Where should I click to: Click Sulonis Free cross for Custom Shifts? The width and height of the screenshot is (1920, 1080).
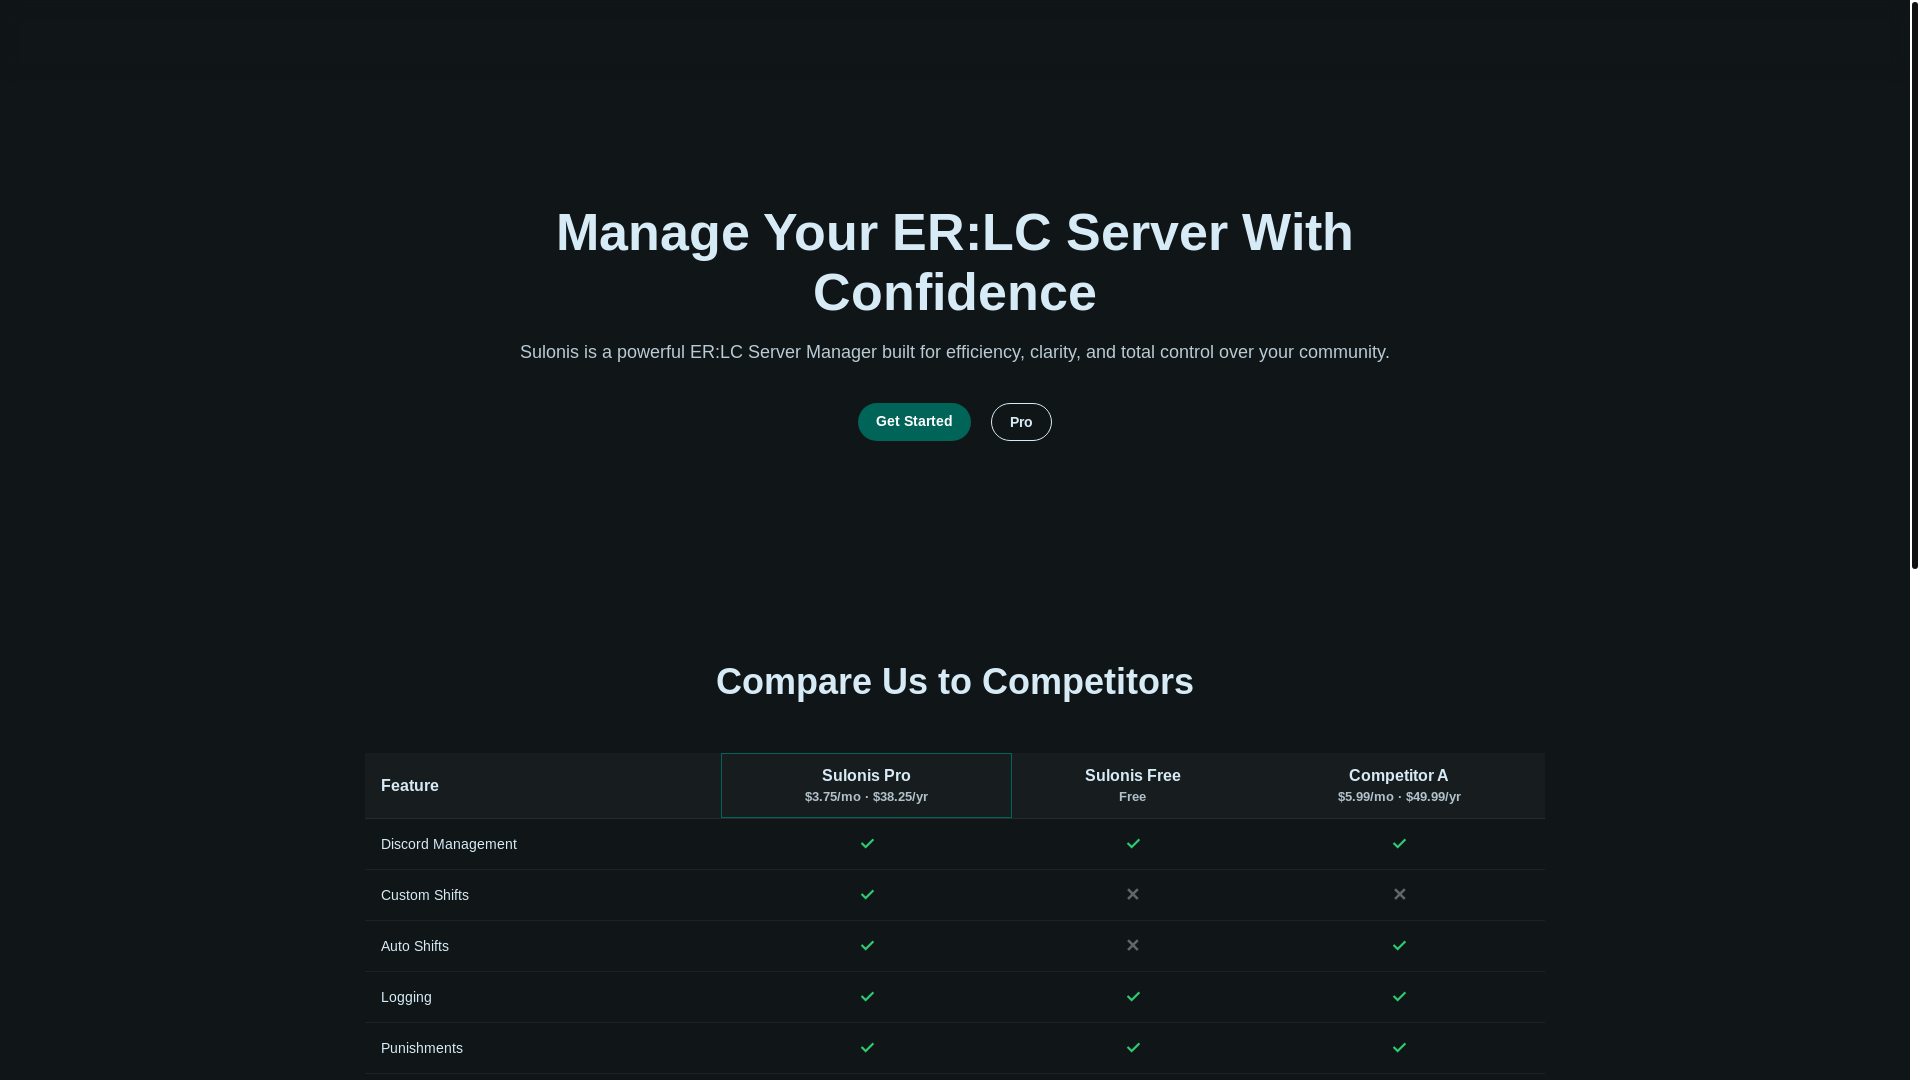pyautogui.click(x=1133, y=894)
